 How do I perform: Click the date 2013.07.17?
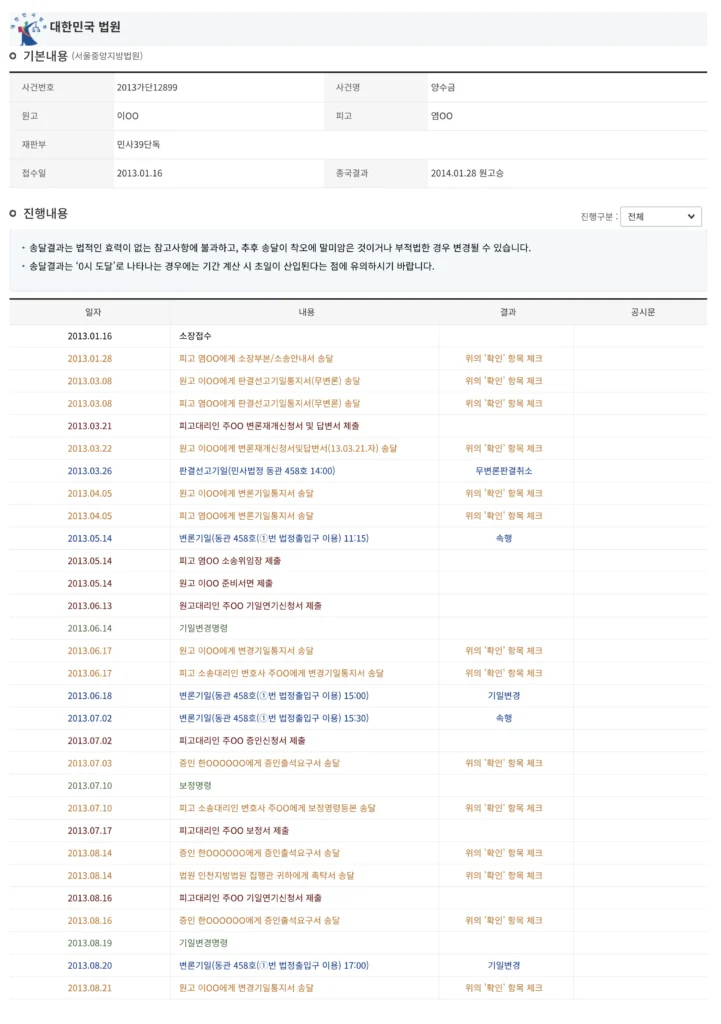point(89,831)
